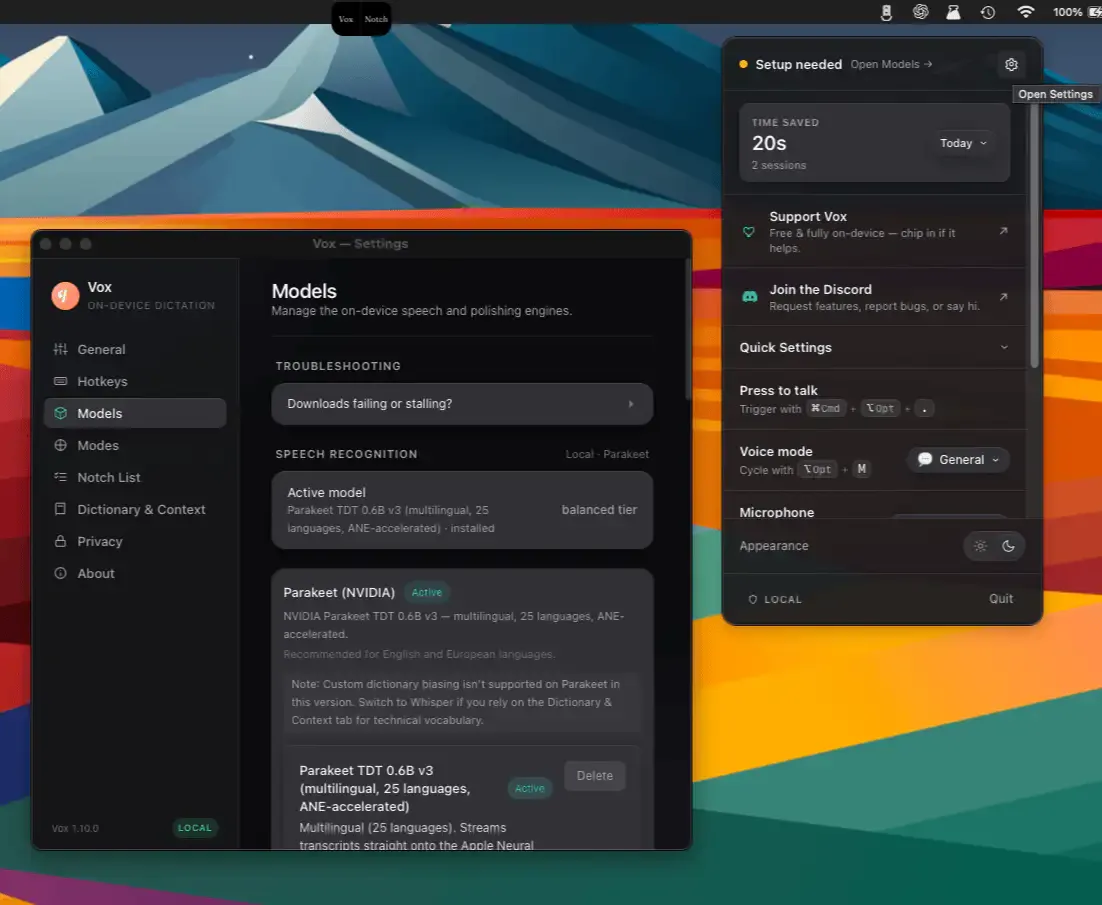The image size is (1102, 905).
Task: Go to Modes settings tab
Action: click(135, 445)
